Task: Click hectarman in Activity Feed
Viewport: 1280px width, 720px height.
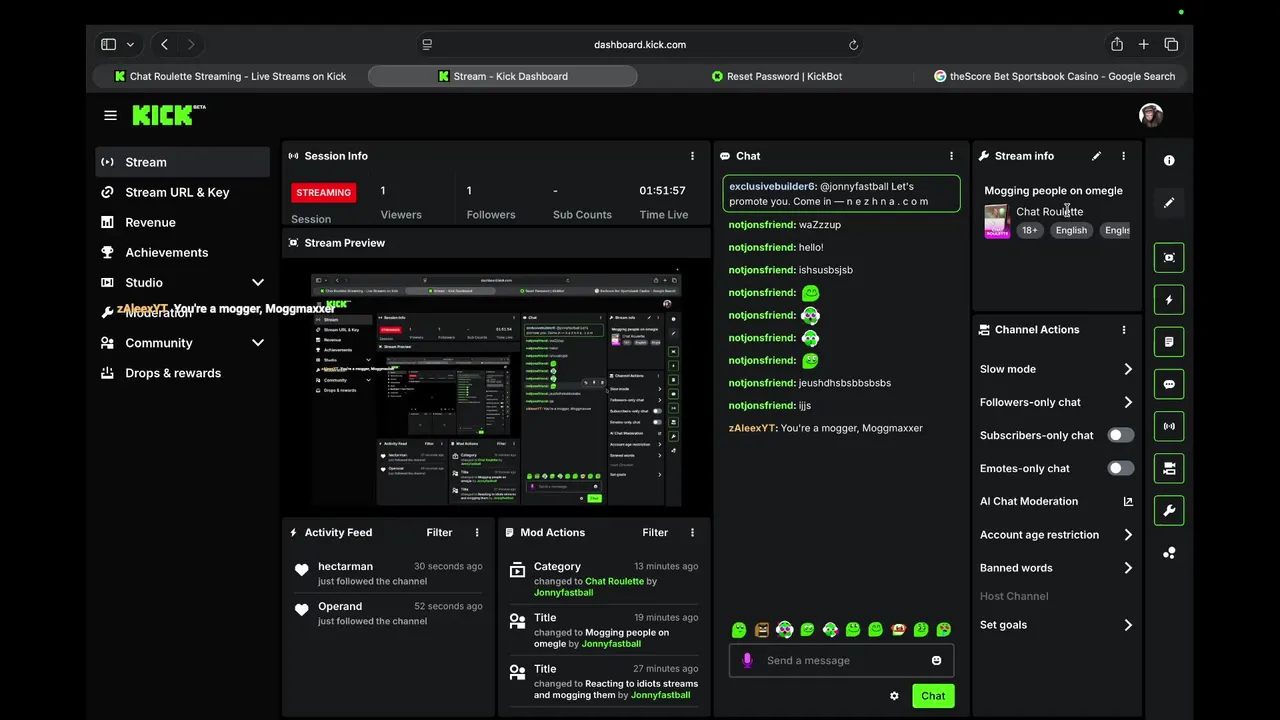Action: click(x=345, y=567)
